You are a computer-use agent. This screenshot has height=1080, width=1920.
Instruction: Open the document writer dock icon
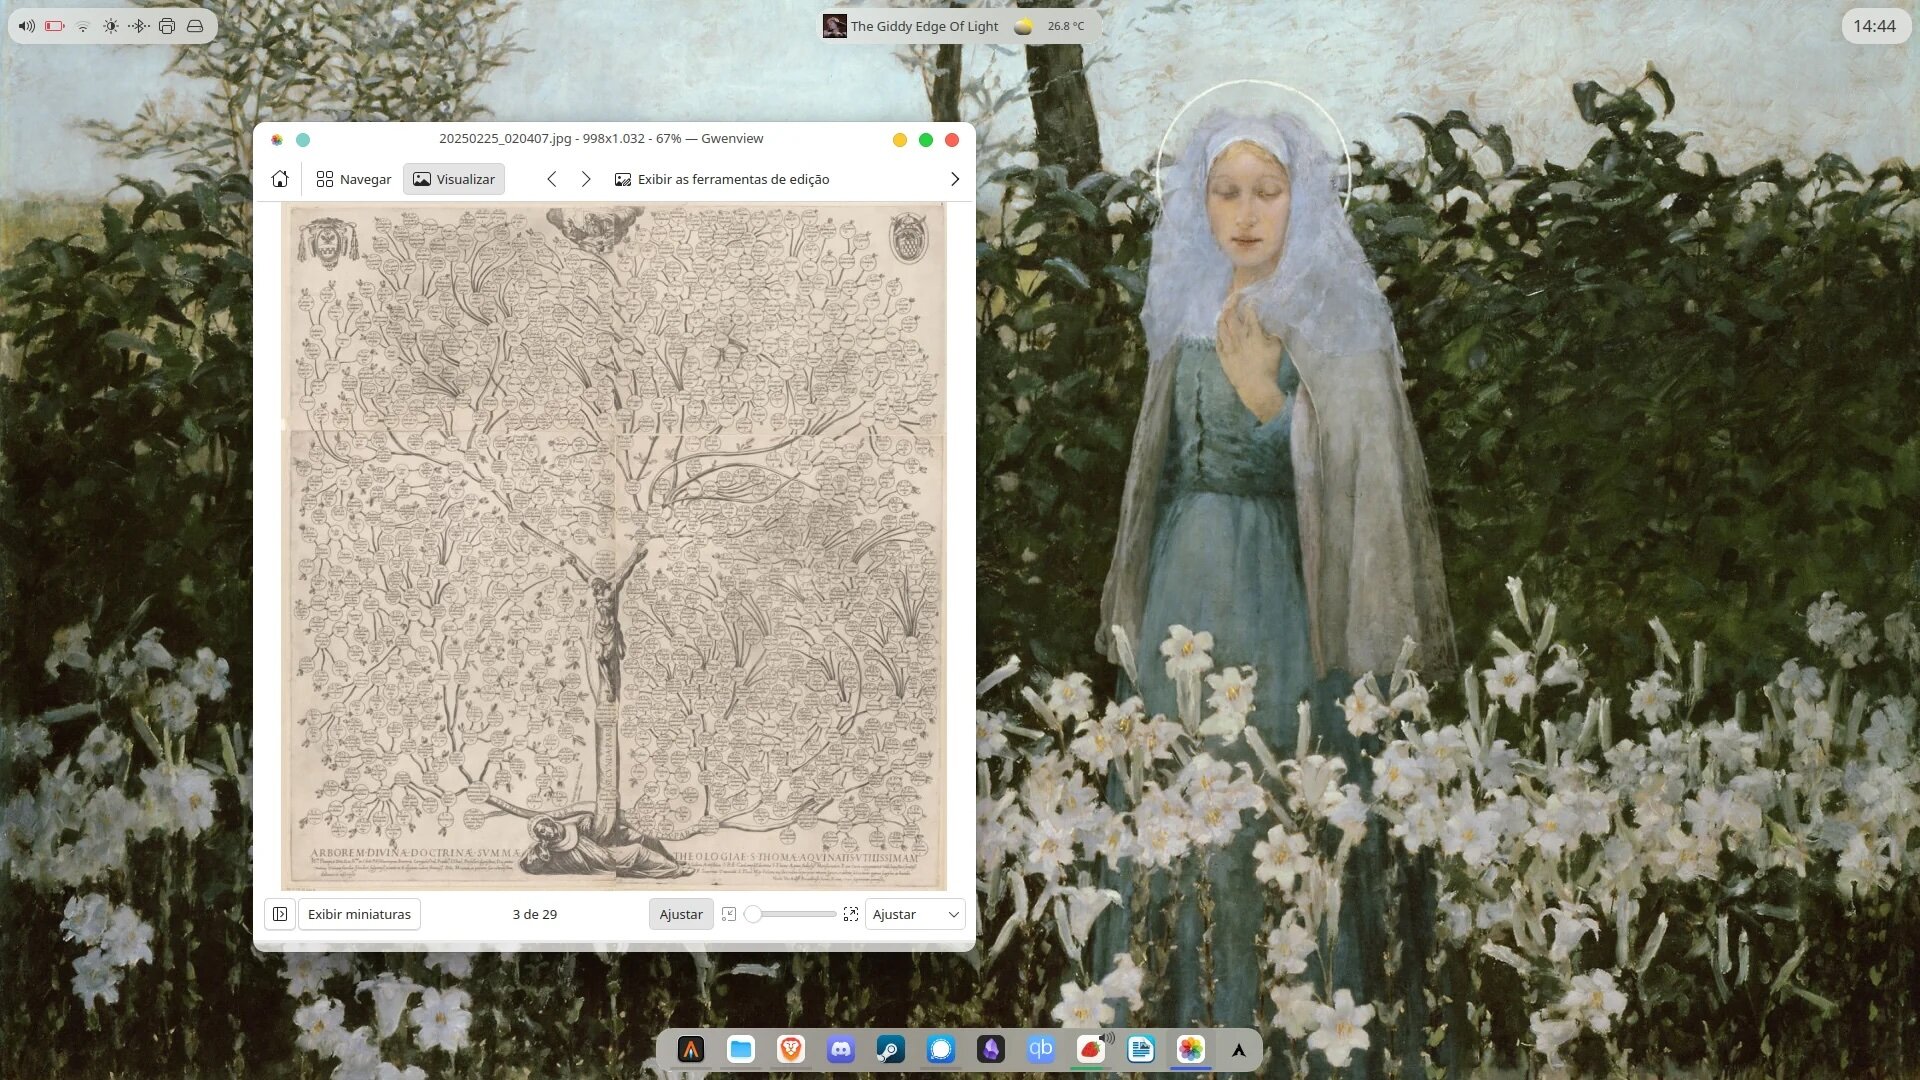pos(1141,1049)
